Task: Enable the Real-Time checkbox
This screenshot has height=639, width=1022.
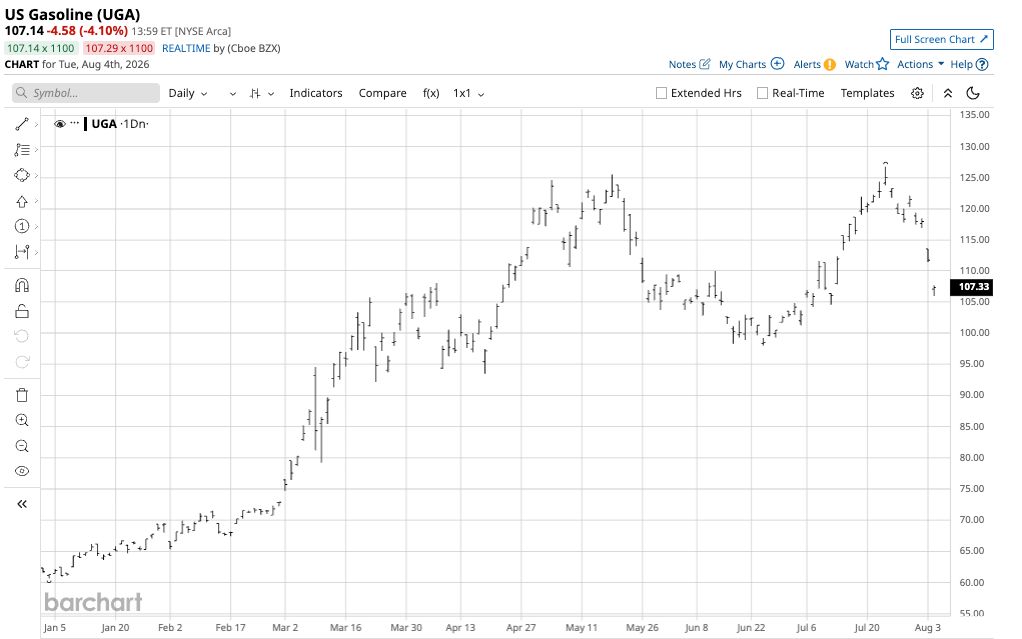Action: [x=762, y=93]
